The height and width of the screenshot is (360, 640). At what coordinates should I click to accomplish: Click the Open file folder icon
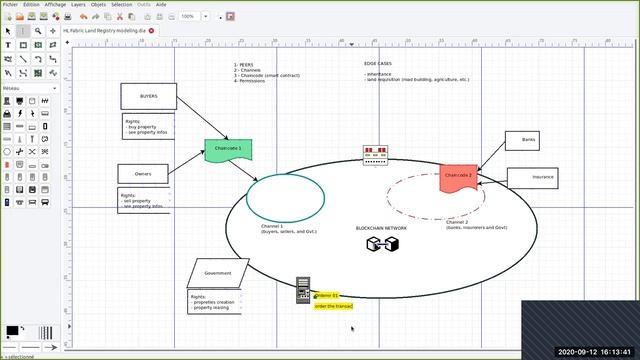tap(20, 17)
